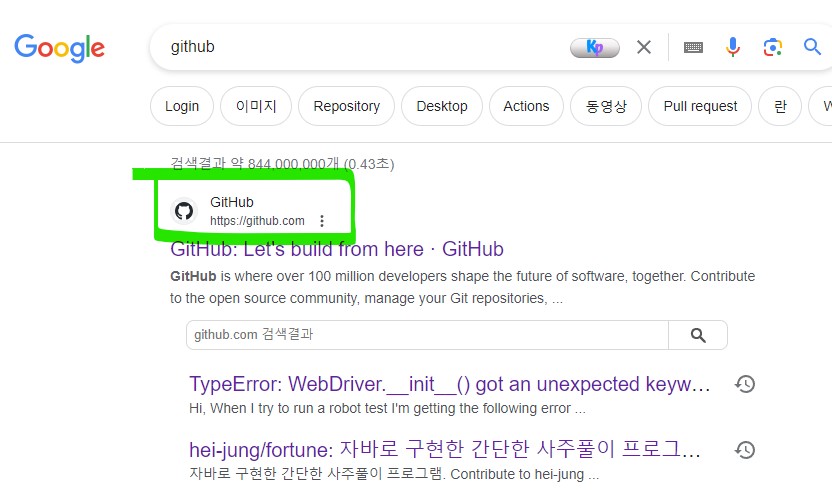
Task: Click the 검색결과 약 844,000,000개 result stats
Action: pos(282,163)
